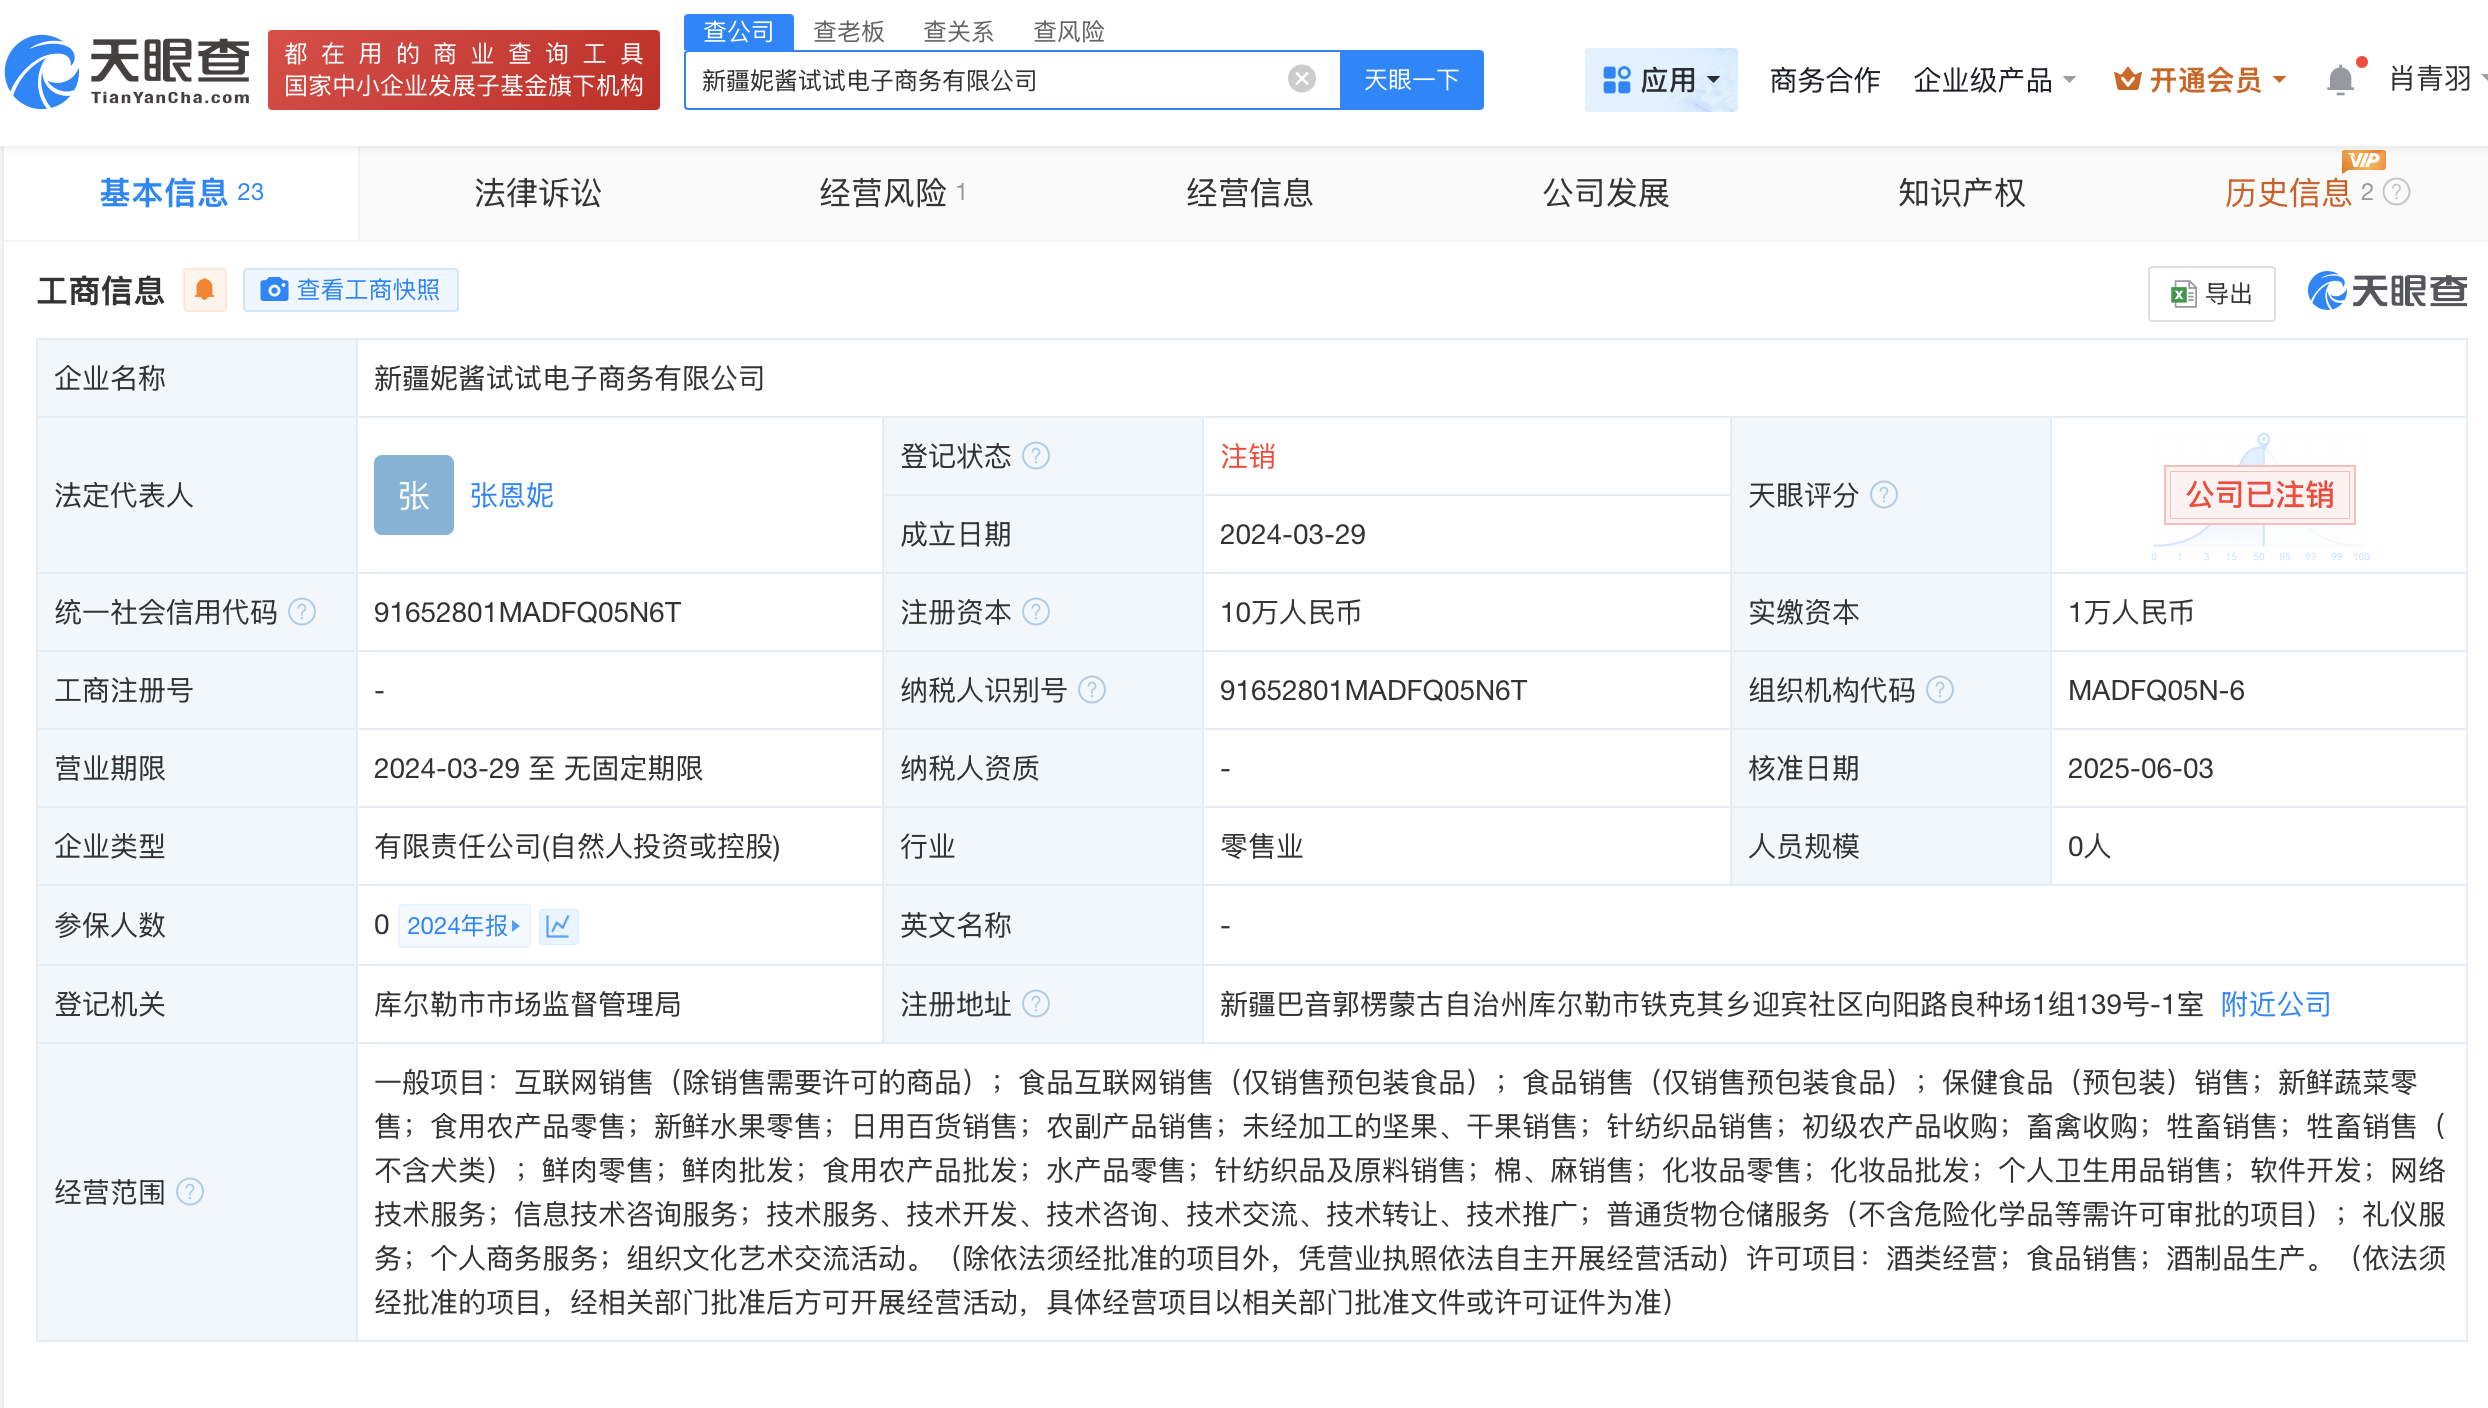Select the 查风险 search tab
This screenshot has height=1408, width=2488.
point(1069,32)
